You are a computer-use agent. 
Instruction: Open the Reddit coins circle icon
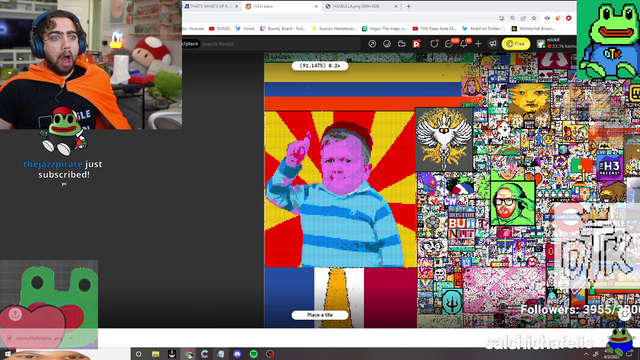[x=387, y=44]
